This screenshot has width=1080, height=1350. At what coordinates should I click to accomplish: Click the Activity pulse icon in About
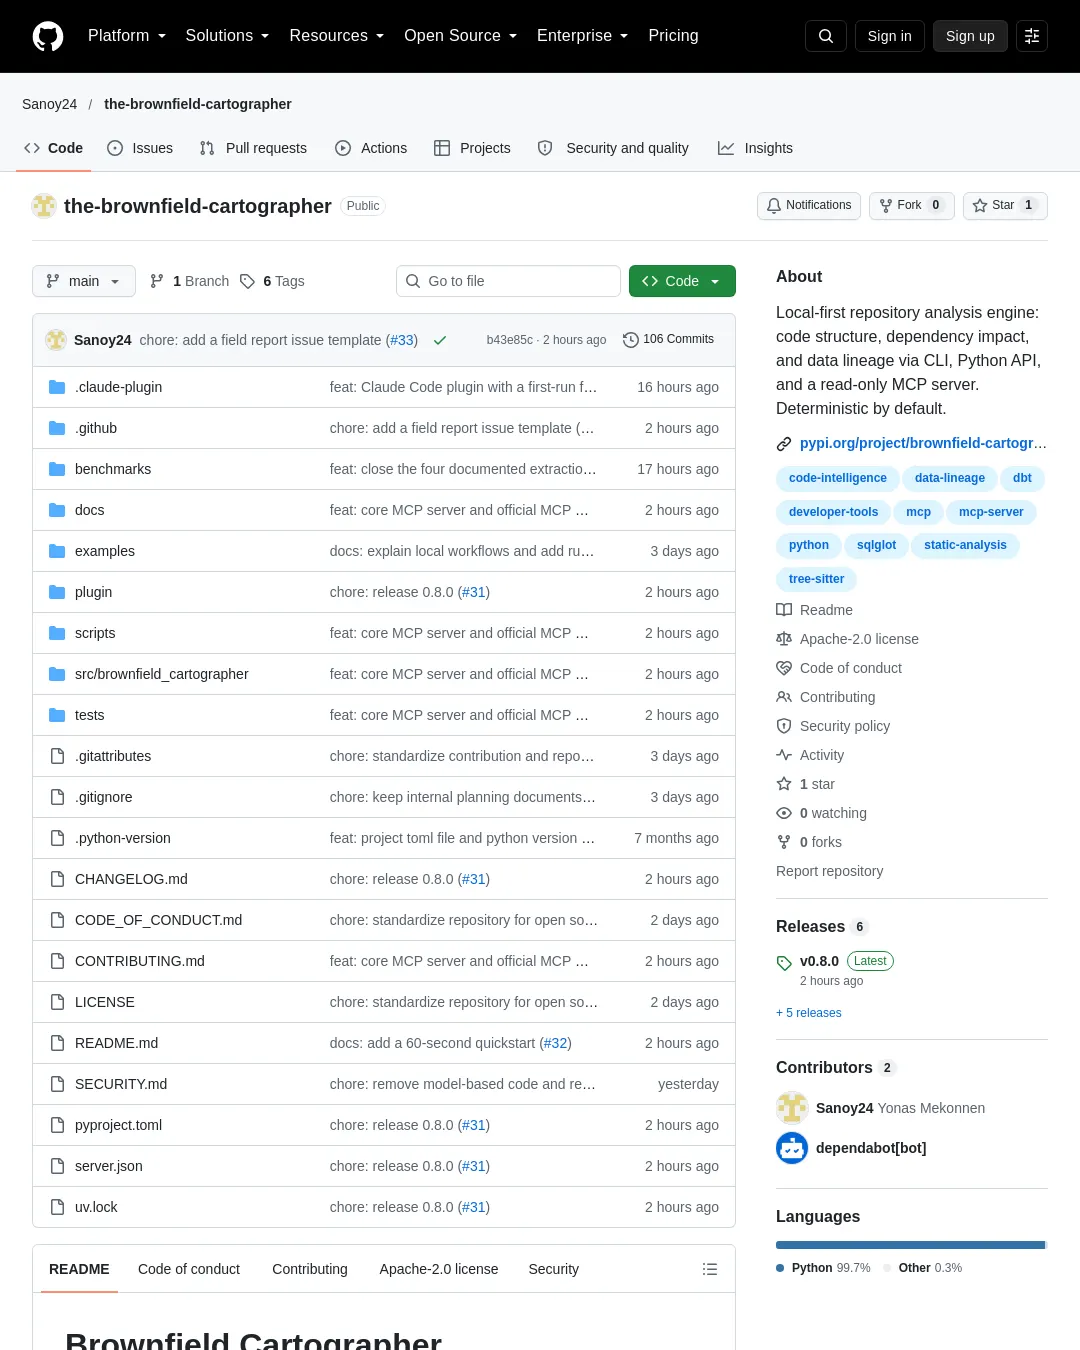pyautogui.click(x=784, y=755)
